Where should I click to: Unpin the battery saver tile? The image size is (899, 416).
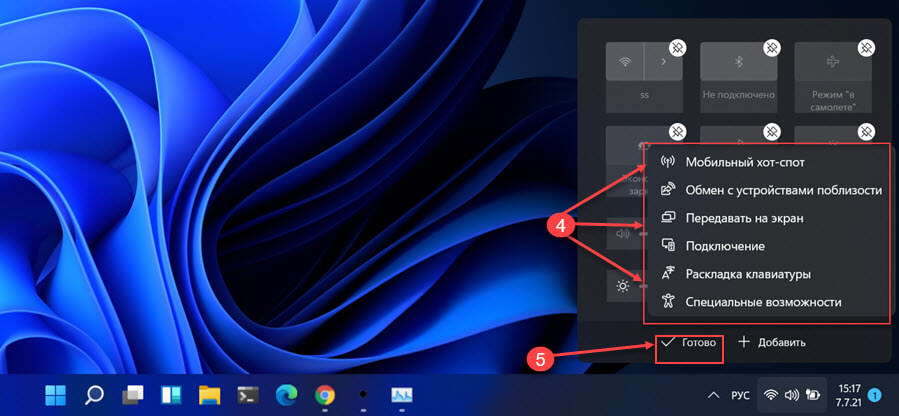click(x=677, y=133)
